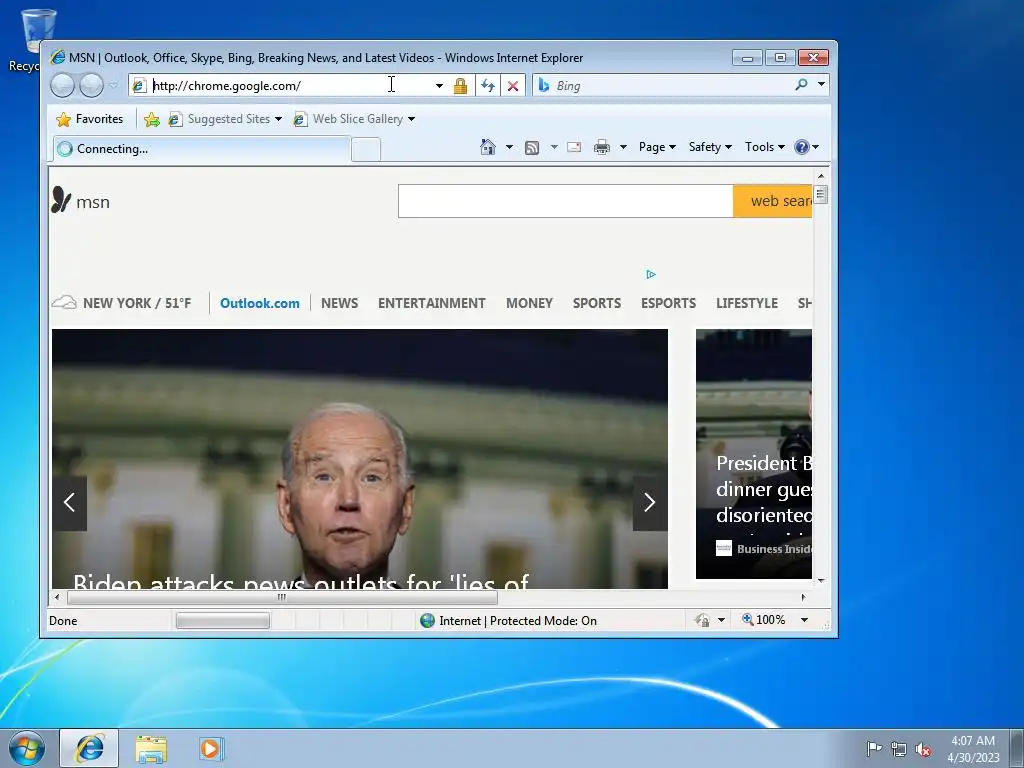Click the horizontal scrollbar right arrow
1024x768 pixels.
(803, 597)
